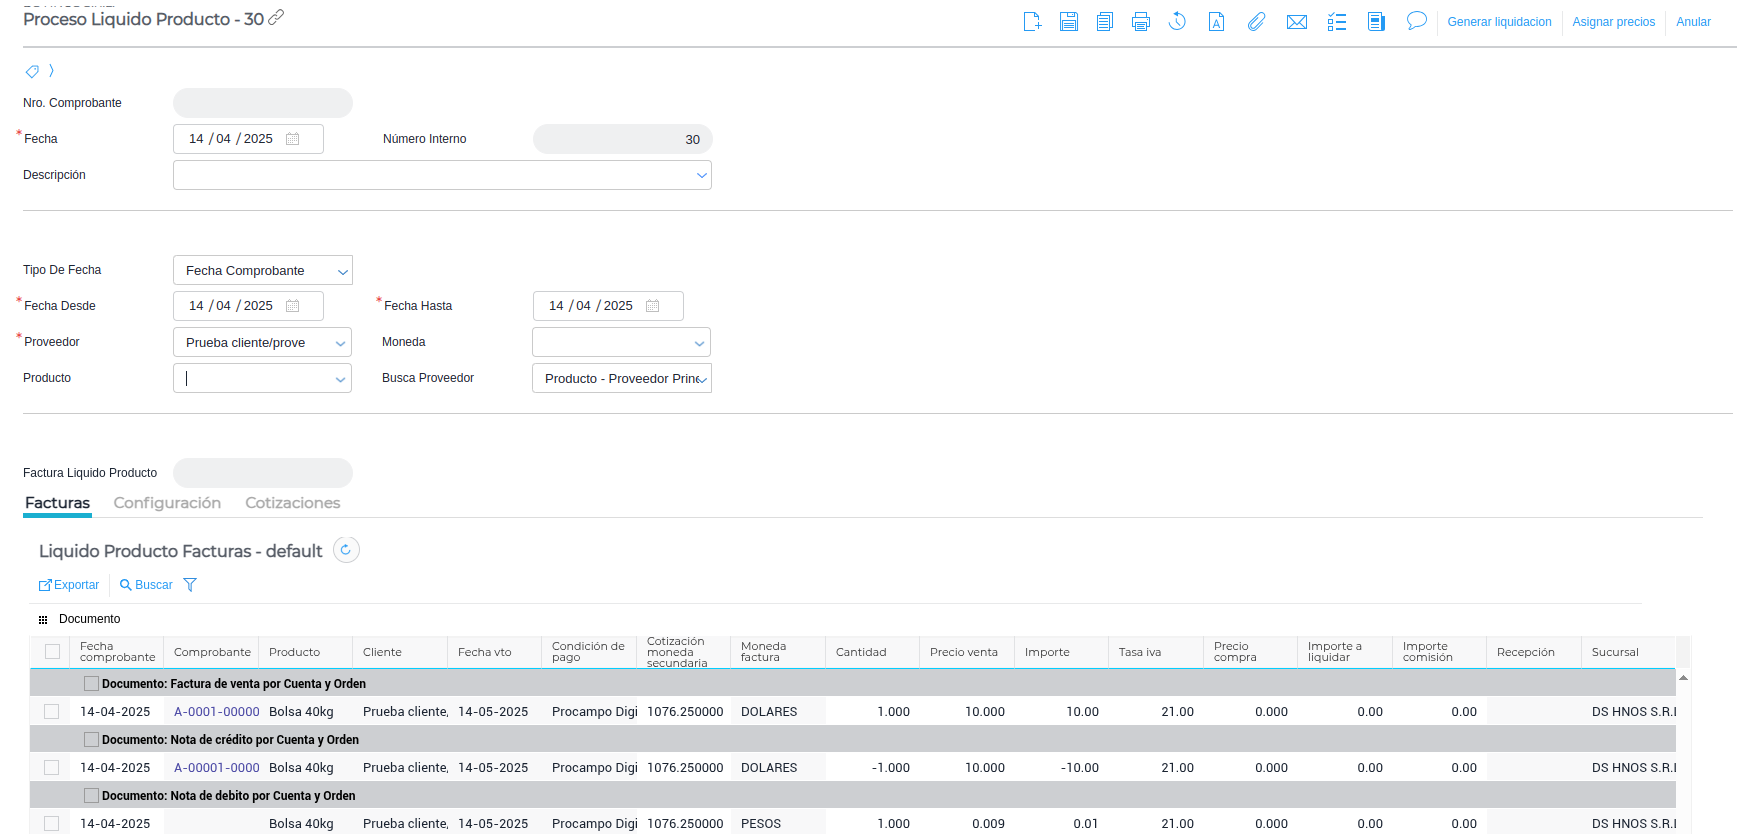The height and width of the screenshot is (834, 1737).
Task: Open comprobante link A-0001-00000
Action: tap(216, 712)
